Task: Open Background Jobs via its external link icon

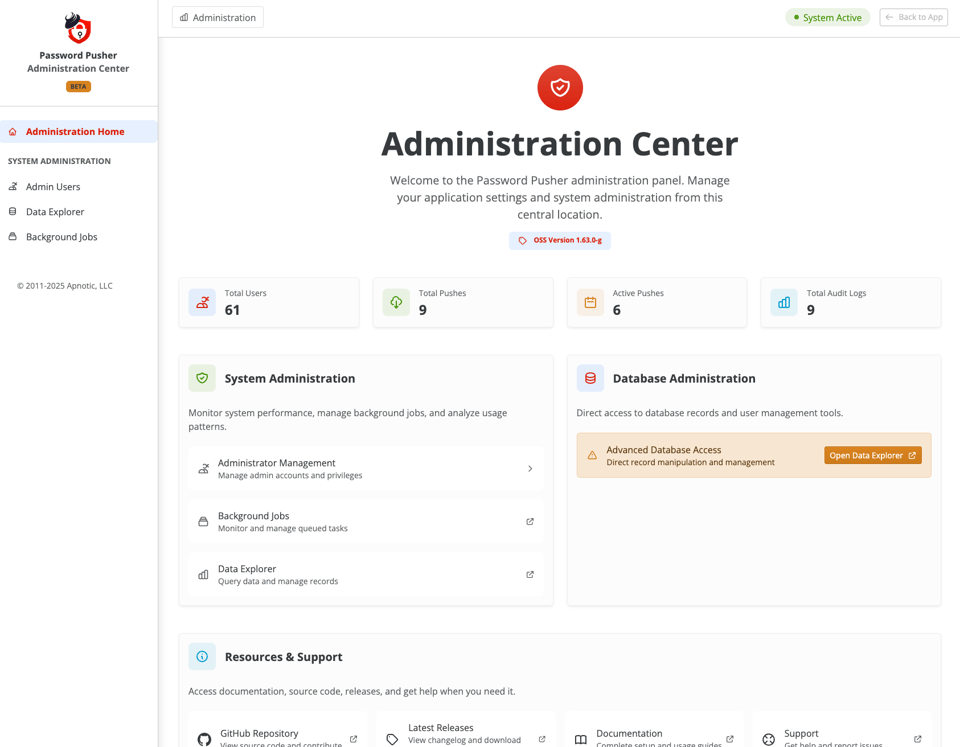Action: tap(529, 521)
